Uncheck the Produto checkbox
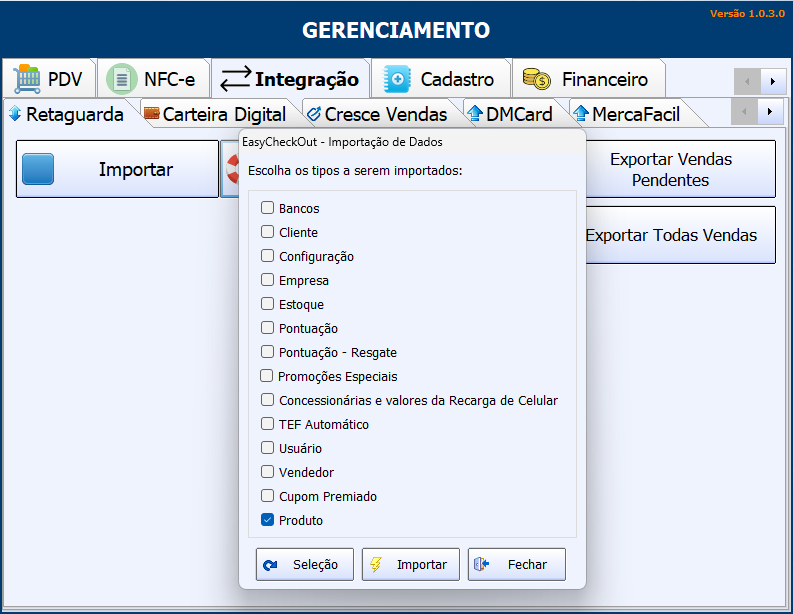This screenshot has height=614, width=794. pyautogui.click(x=267, y=520)
